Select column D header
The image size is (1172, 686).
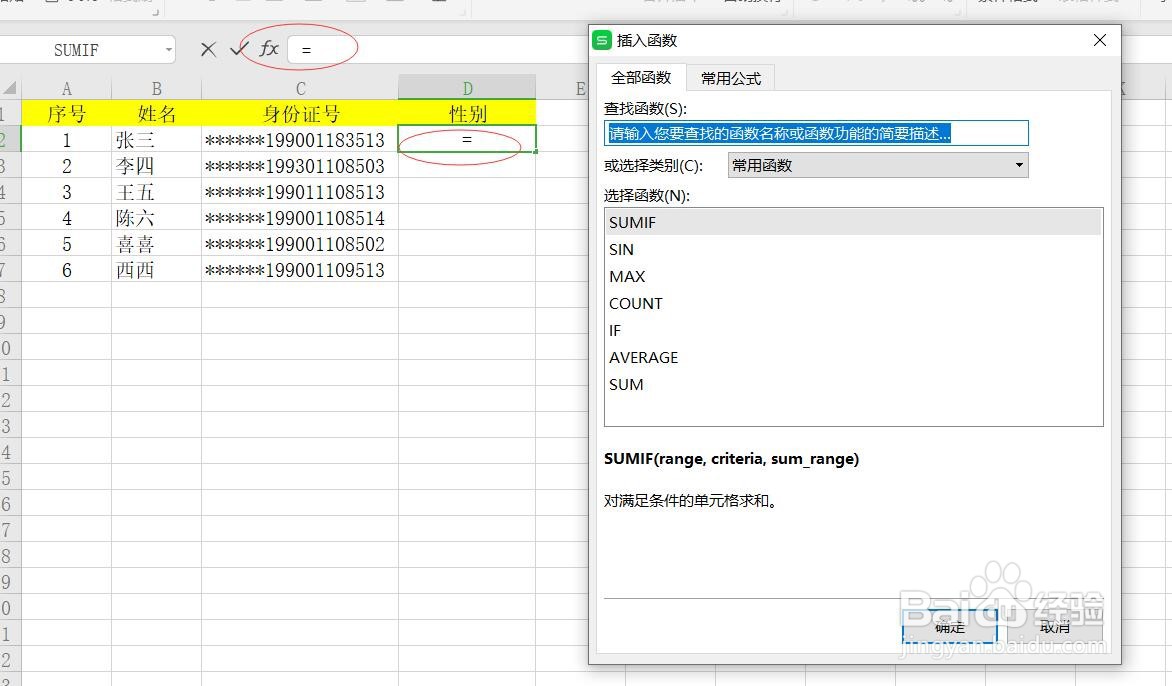[467, 88]
